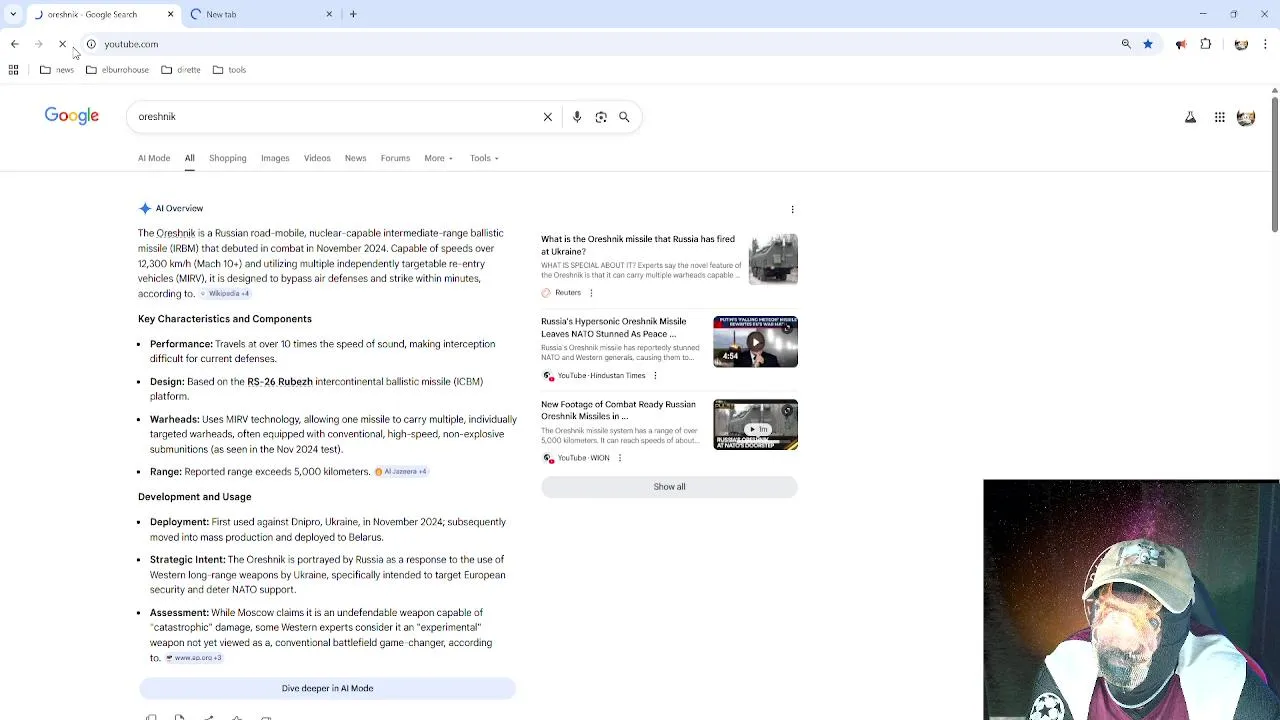1280x720 pixels.
Task: Open Search Labs flask icon
Action: (x=1190, y=117)
